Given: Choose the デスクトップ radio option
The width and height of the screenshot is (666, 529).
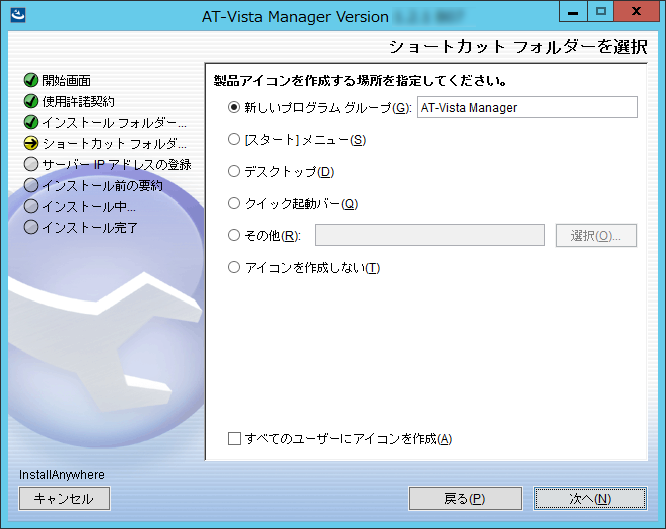Looking at the screenshot, I should click(234, 171).
